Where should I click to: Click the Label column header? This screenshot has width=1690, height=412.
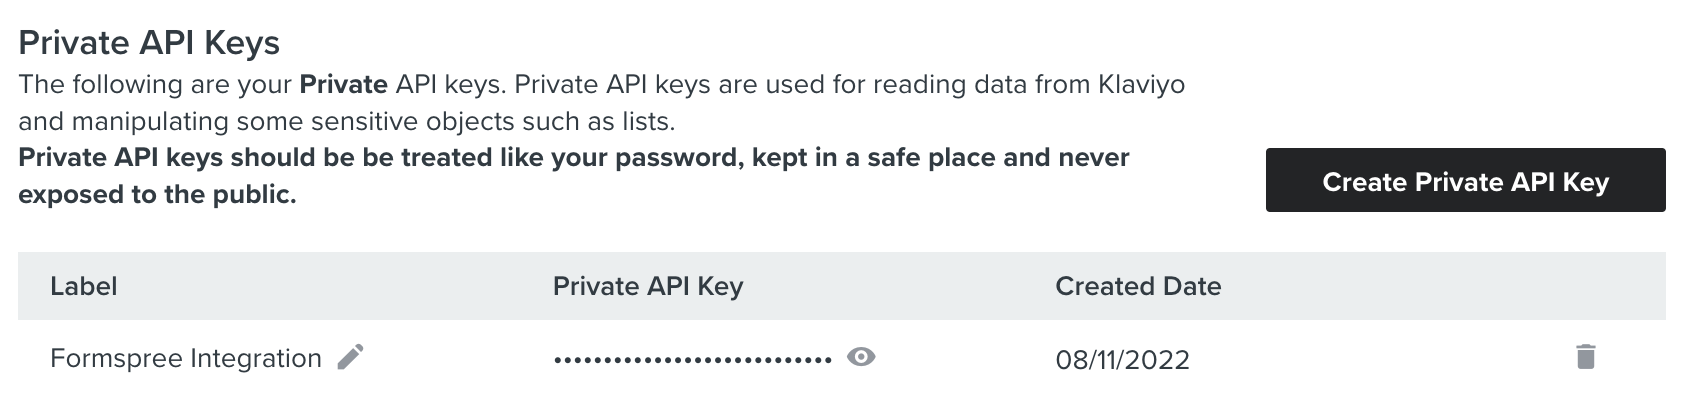coord(84,286)
